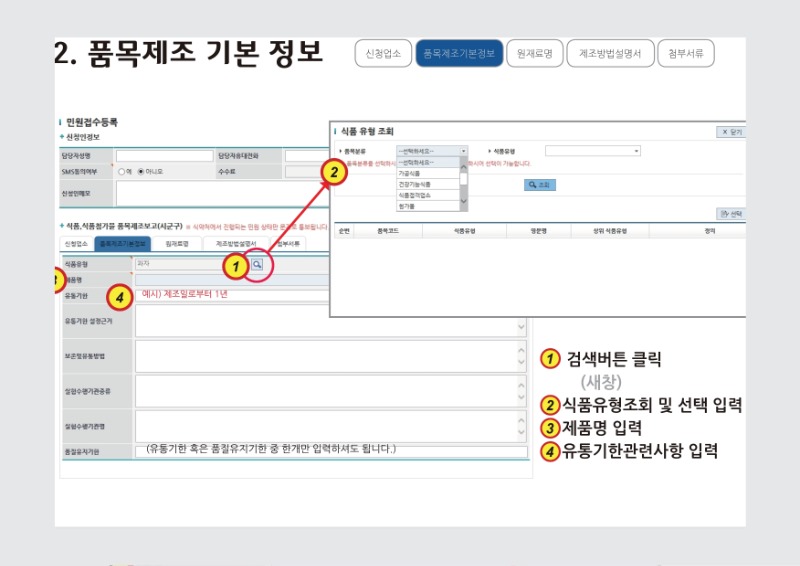Viewport: 800px width, 566px height.
Task: Choose 건강기능식품 from the dropdown list
Action: pos(415,185)
